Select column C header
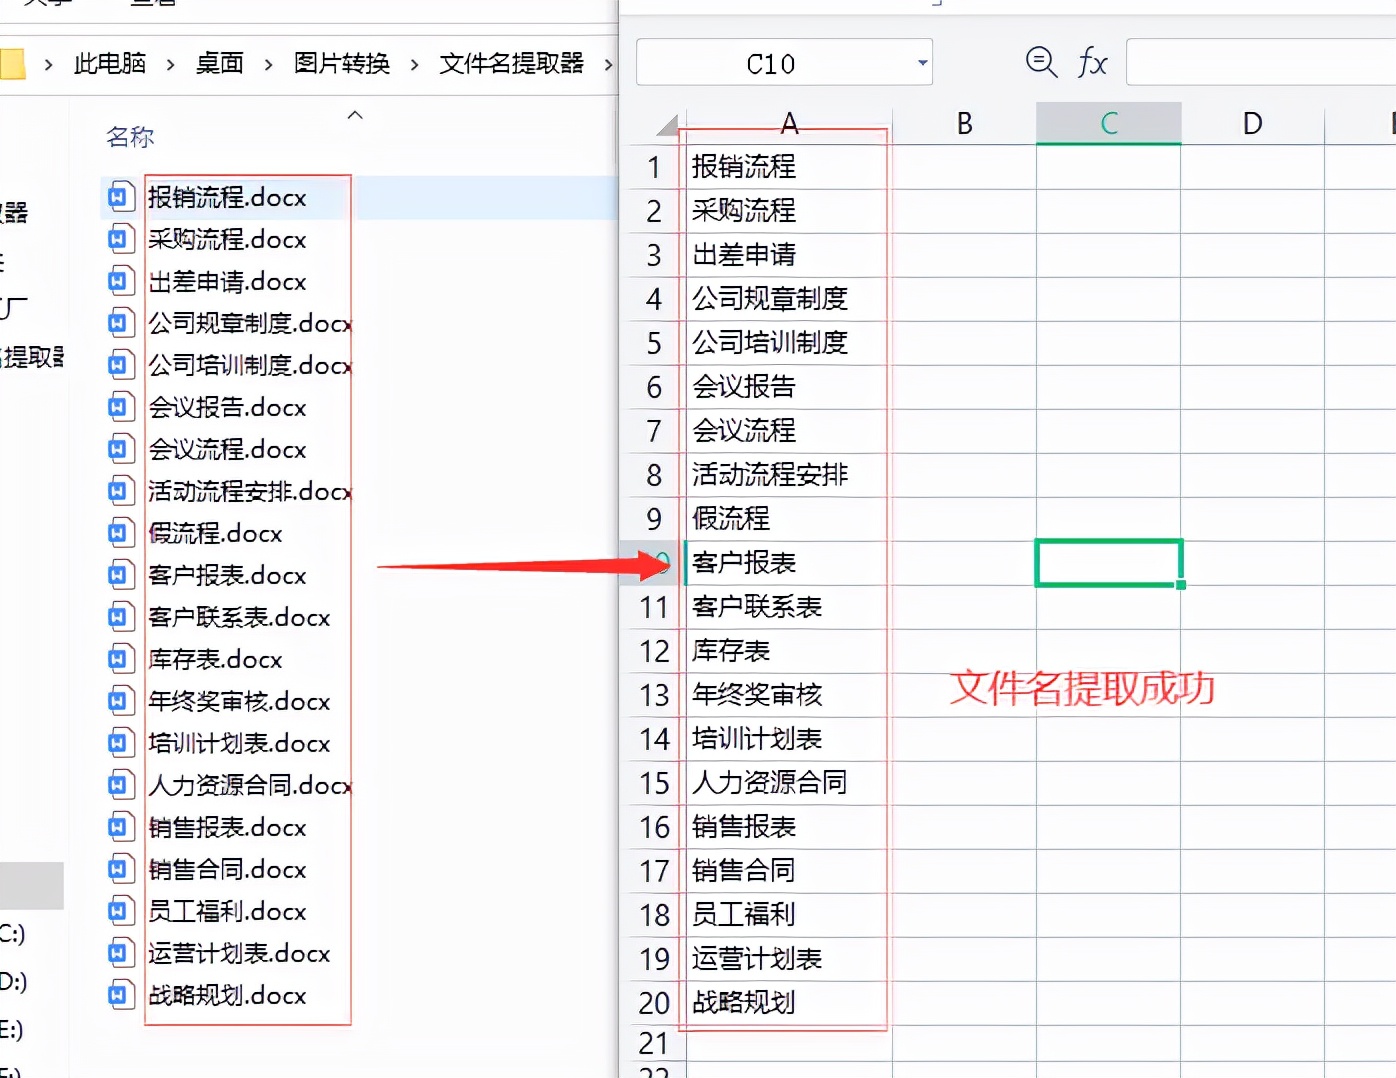 (x=1108, y=124)
